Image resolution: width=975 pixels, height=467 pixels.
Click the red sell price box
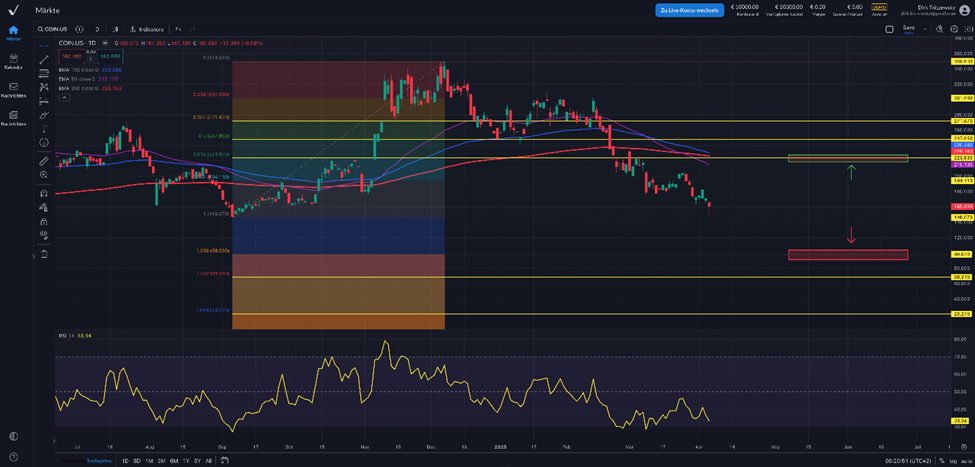pyautogui.click(x=73, y=56)
